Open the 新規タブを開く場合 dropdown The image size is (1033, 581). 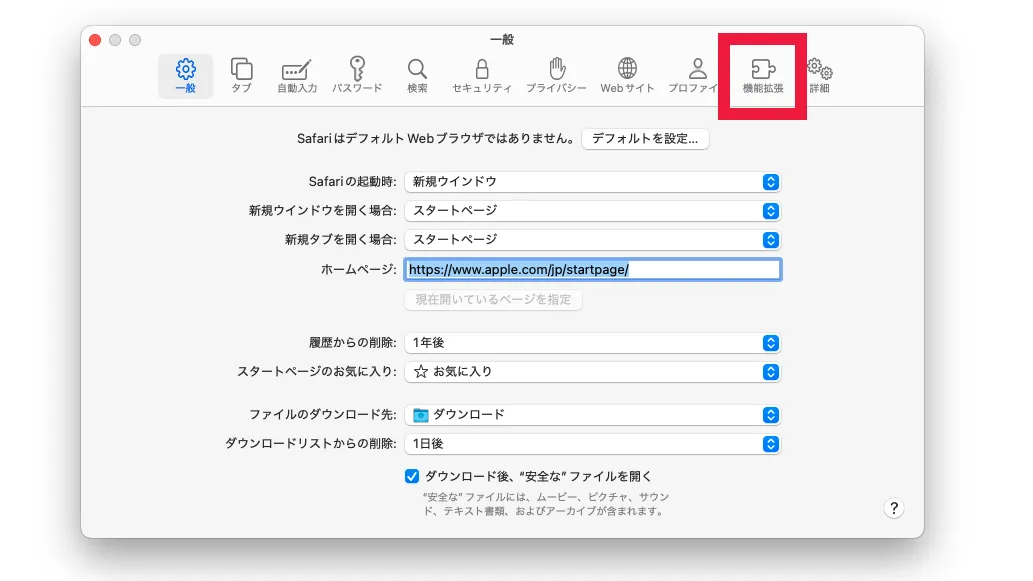point(592,240)
